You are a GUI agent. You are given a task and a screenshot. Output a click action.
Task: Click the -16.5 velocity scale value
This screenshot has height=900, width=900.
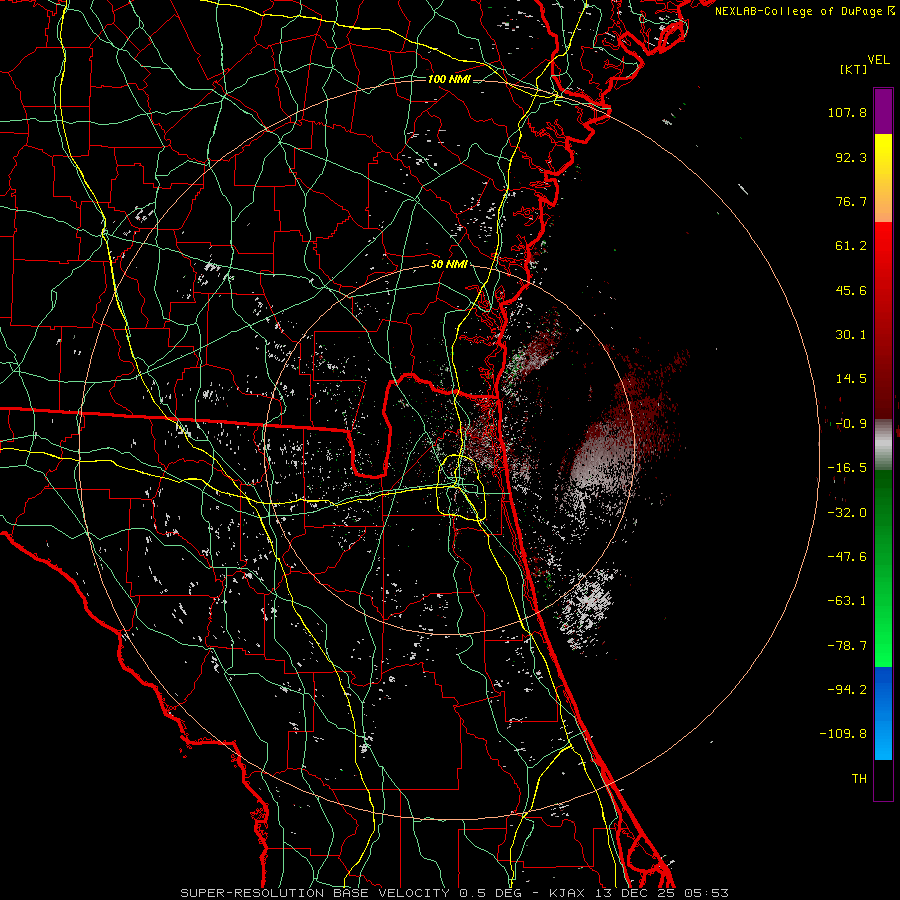(847, 468)
